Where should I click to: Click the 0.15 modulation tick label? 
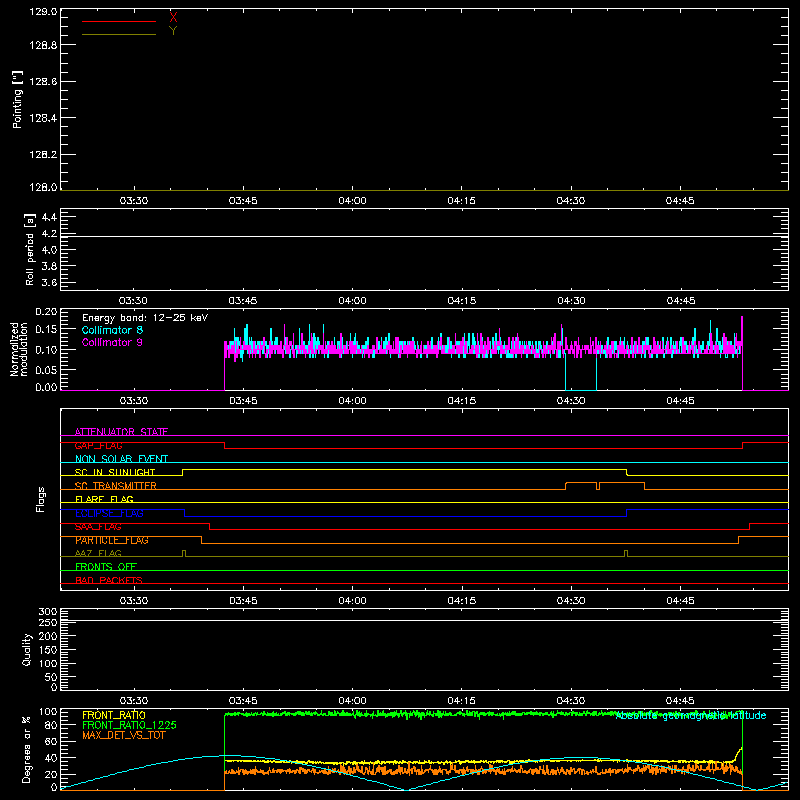click(x=46, y=330)
